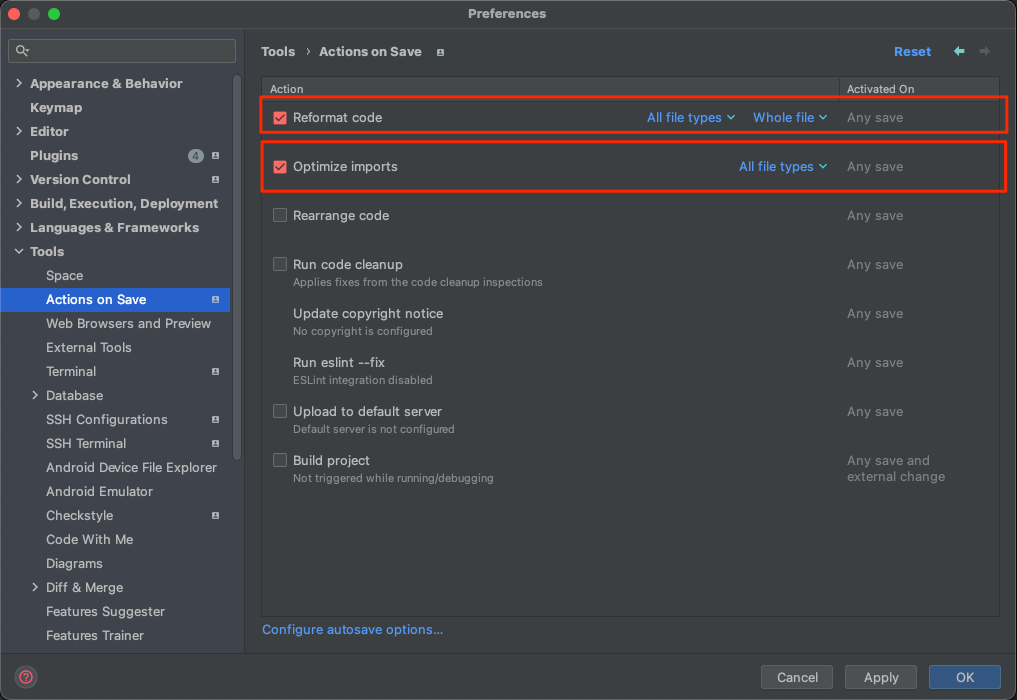Open Features Suggester settings

(105, 612)
